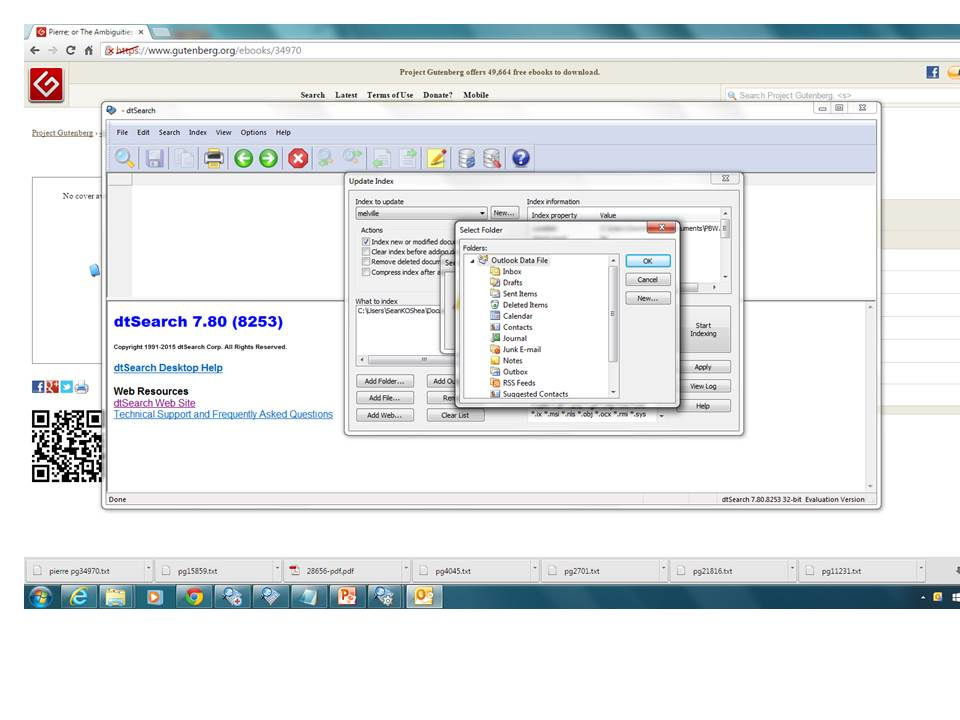Click Cancel in Select Folder dialog

(648, 280)
